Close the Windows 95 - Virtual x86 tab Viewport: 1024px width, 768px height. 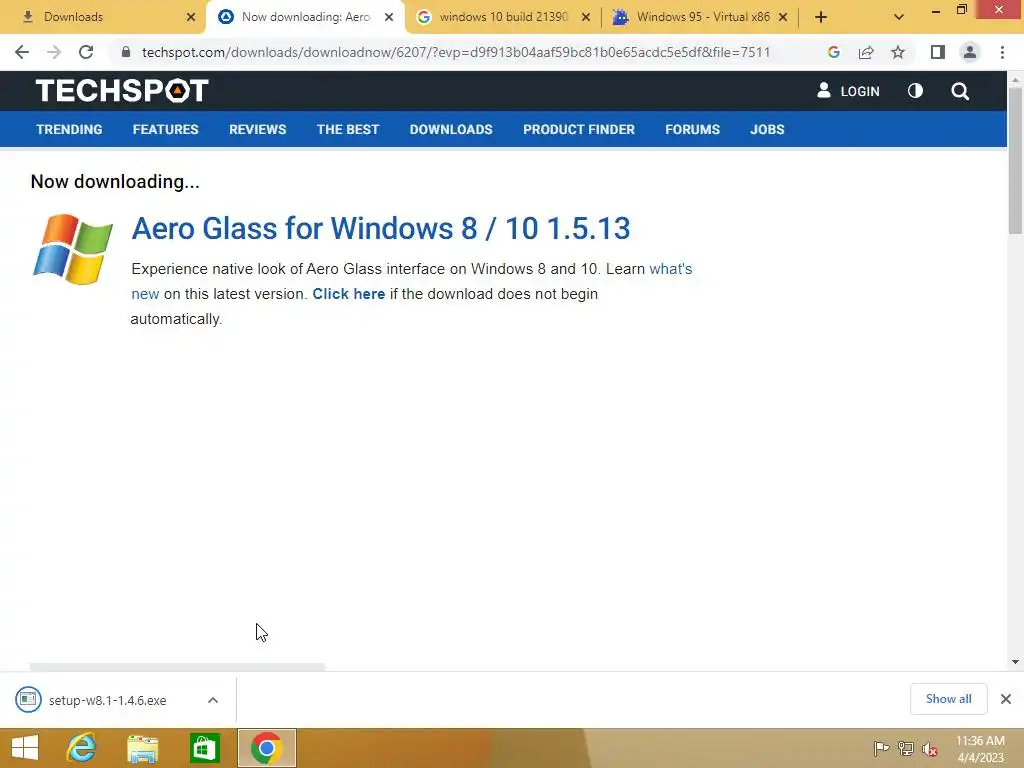pyautogui.click(x=783, y=17)
